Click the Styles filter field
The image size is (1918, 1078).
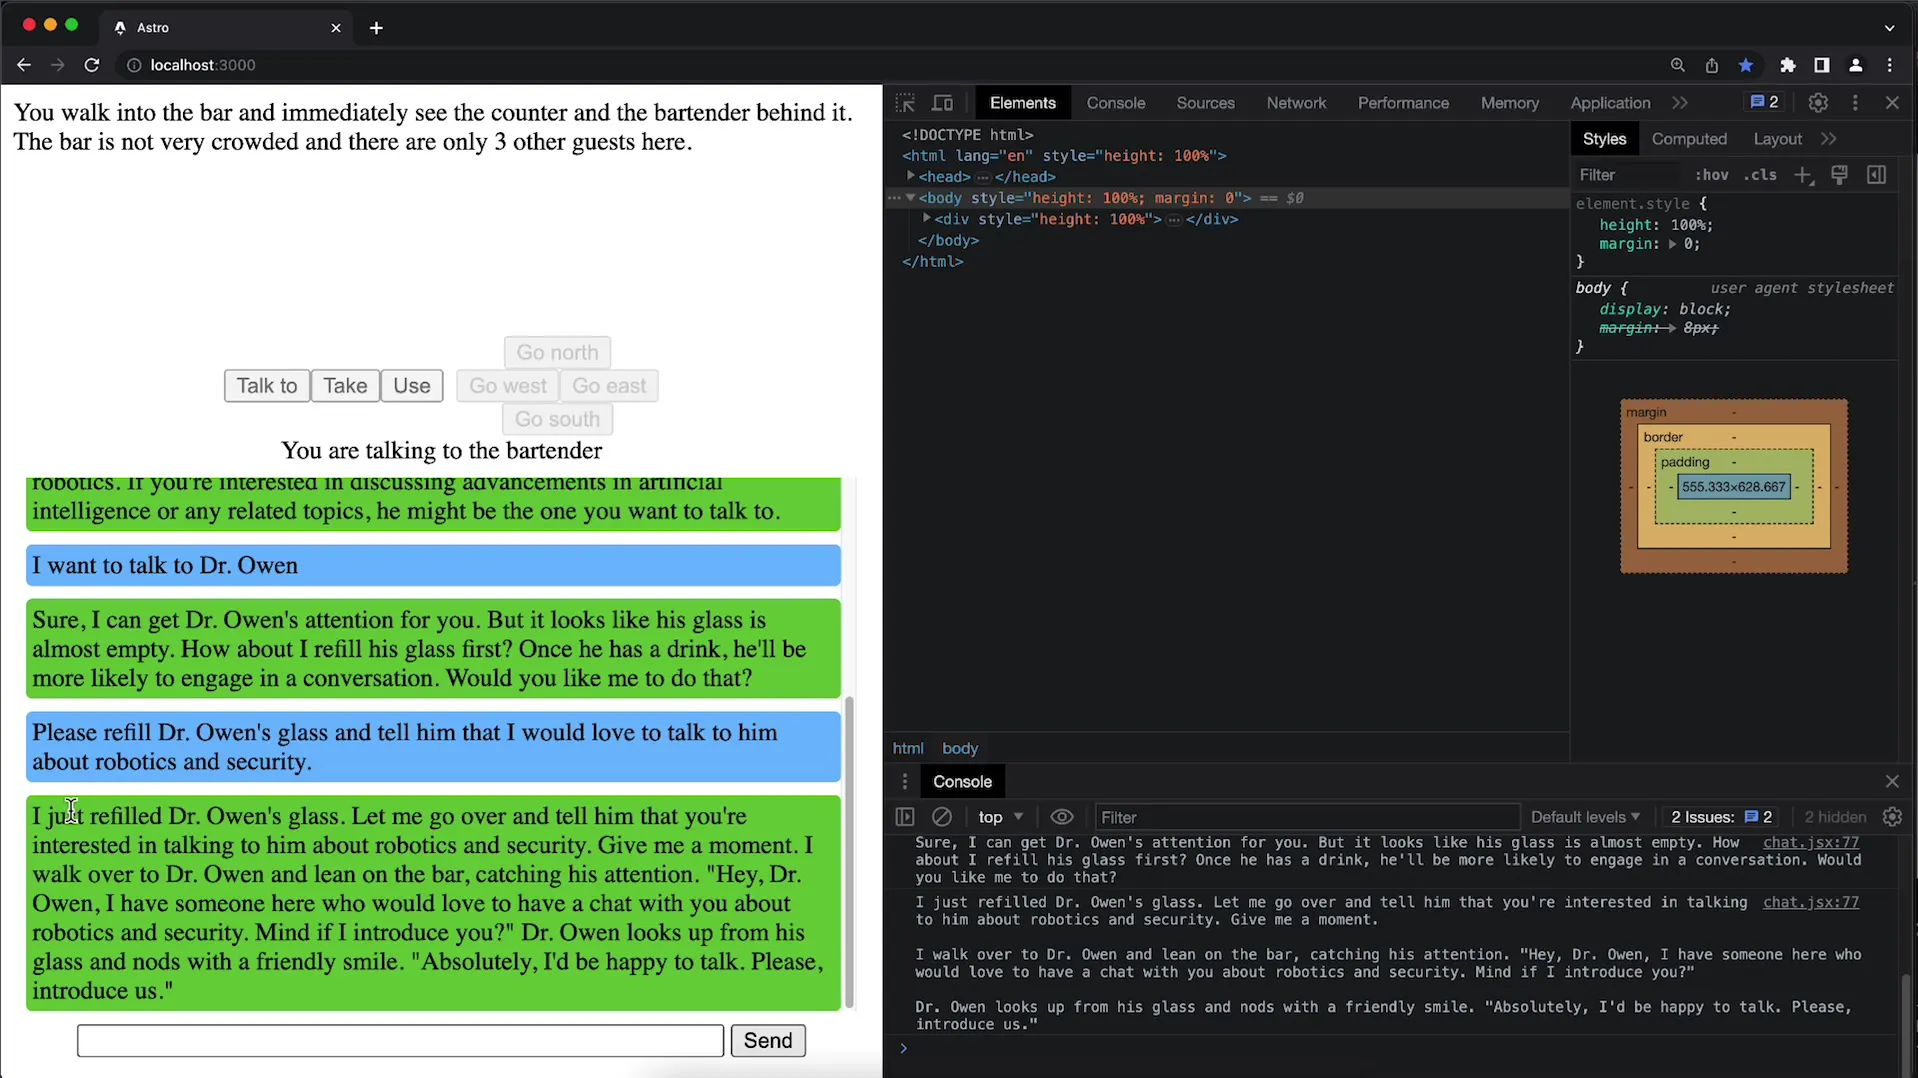click(1630, 175)
